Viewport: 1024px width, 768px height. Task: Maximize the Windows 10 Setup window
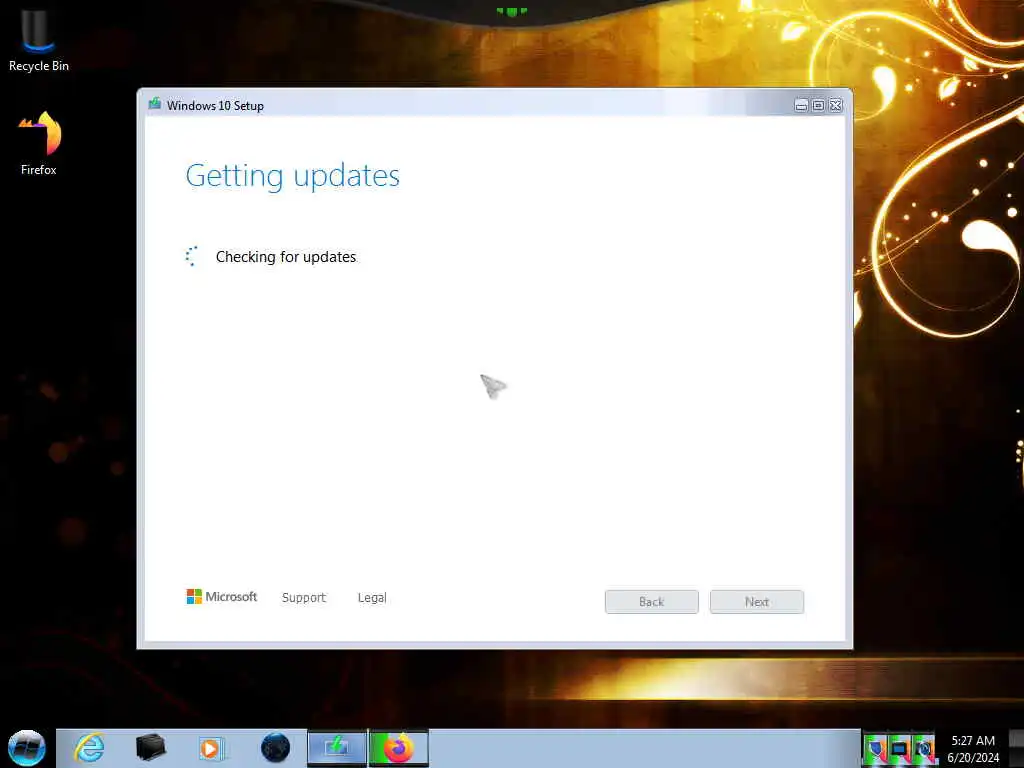(x=818, y=105)
